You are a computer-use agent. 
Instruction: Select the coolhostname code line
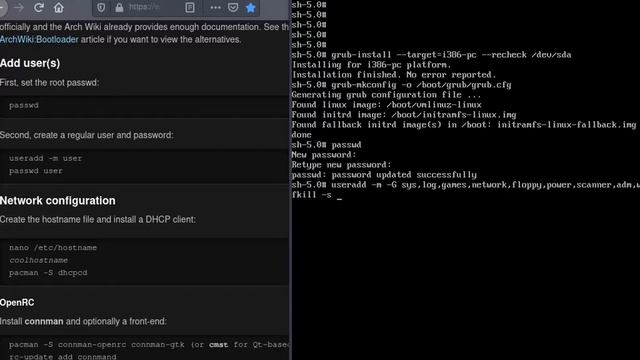pos(38,260)
